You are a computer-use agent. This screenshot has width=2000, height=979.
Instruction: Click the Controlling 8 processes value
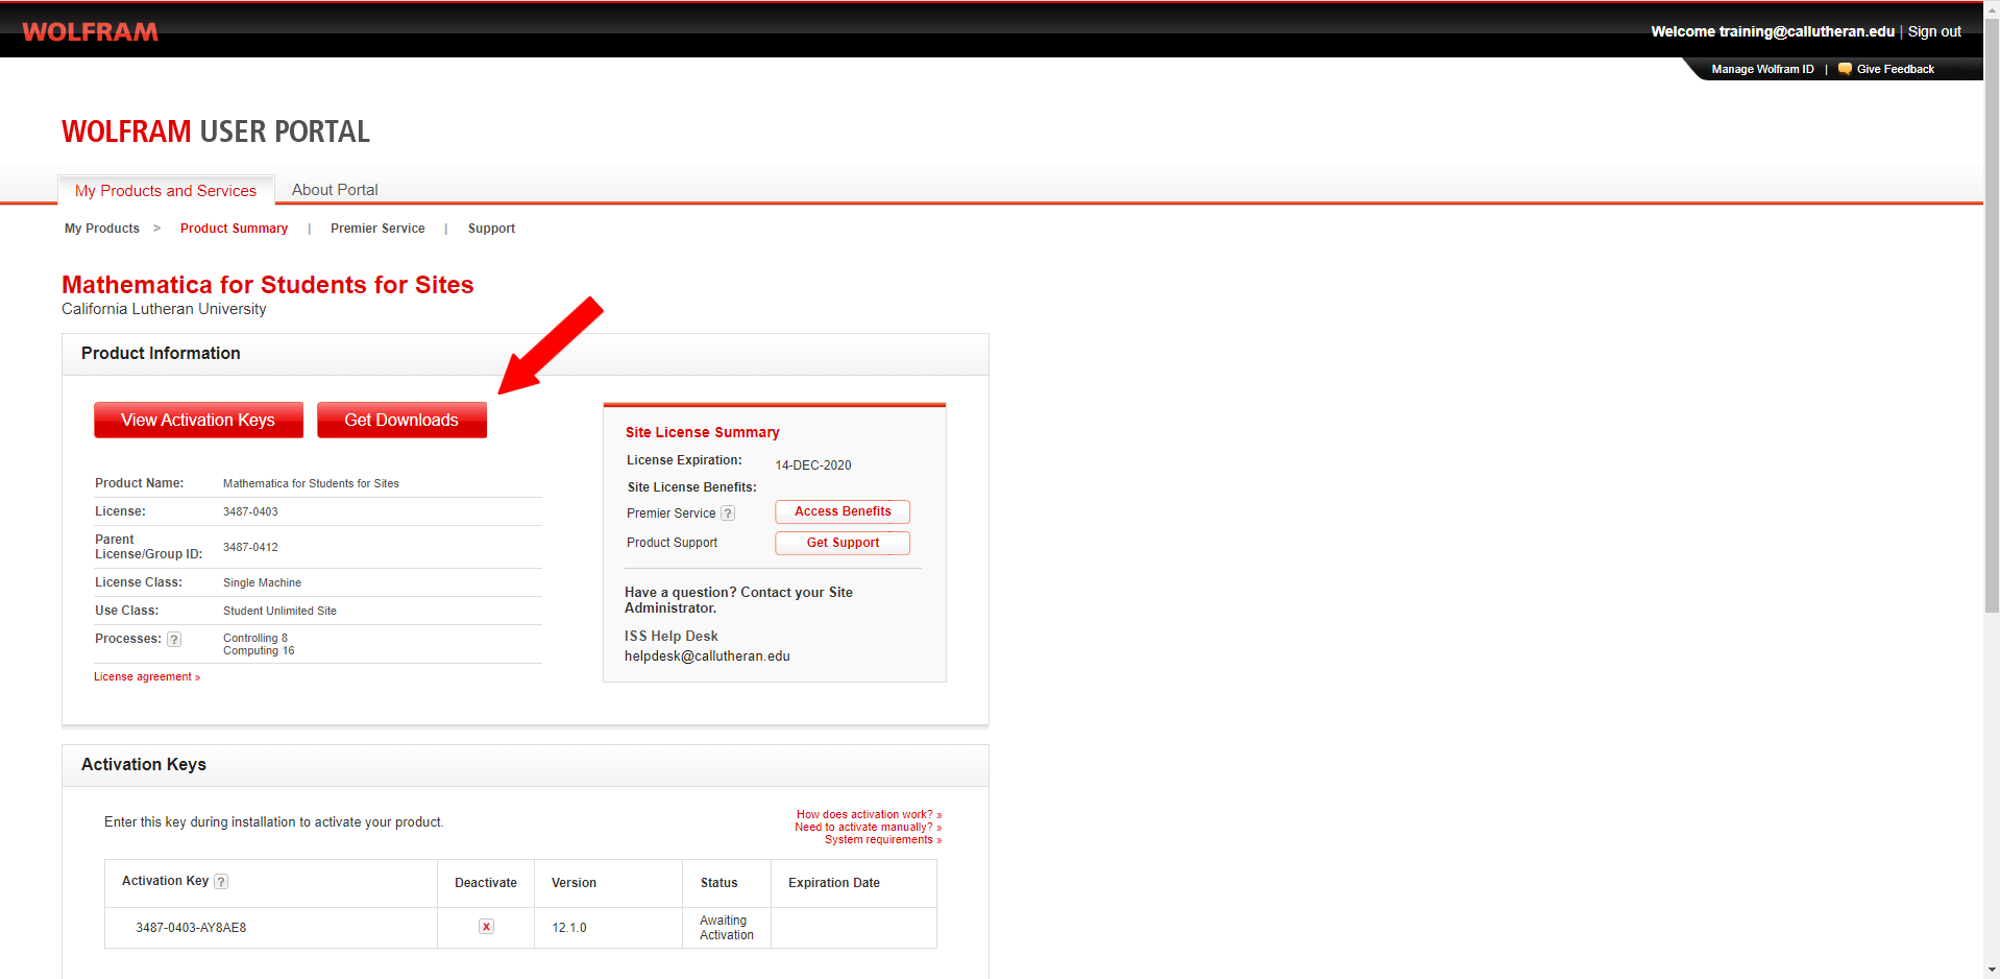255,638
